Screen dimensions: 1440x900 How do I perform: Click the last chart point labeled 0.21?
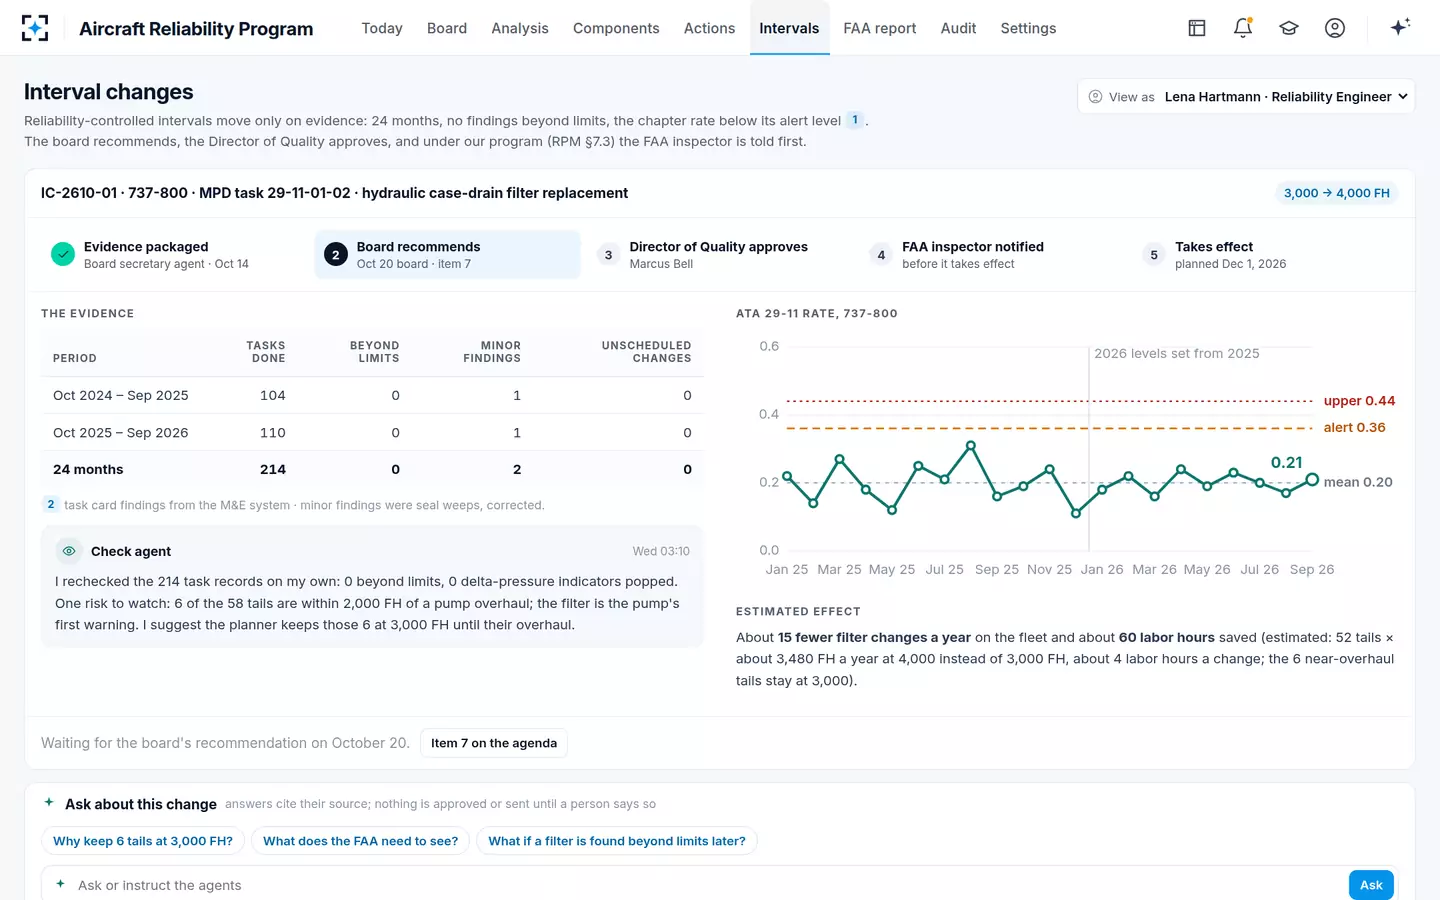coord(1312,480)
